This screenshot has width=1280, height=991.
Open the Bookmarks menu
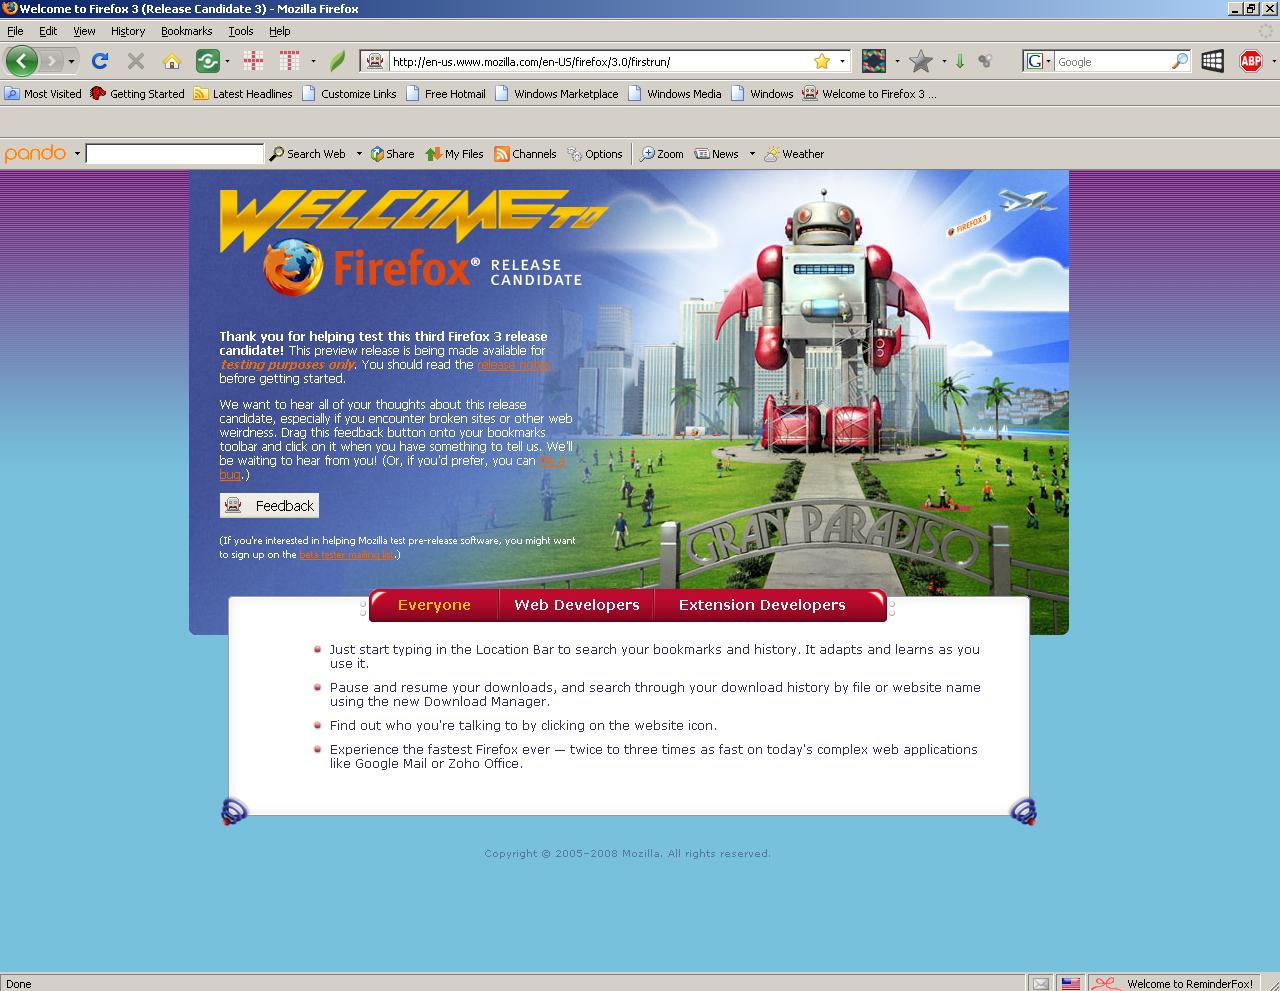pyautogui.click(x=186, y=31)
